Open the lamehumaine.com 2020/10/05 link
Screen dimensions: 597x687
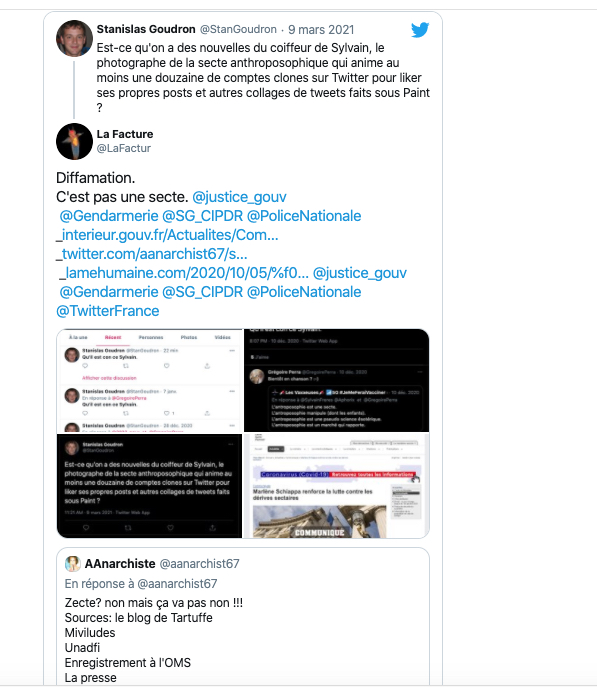[184, 273]
